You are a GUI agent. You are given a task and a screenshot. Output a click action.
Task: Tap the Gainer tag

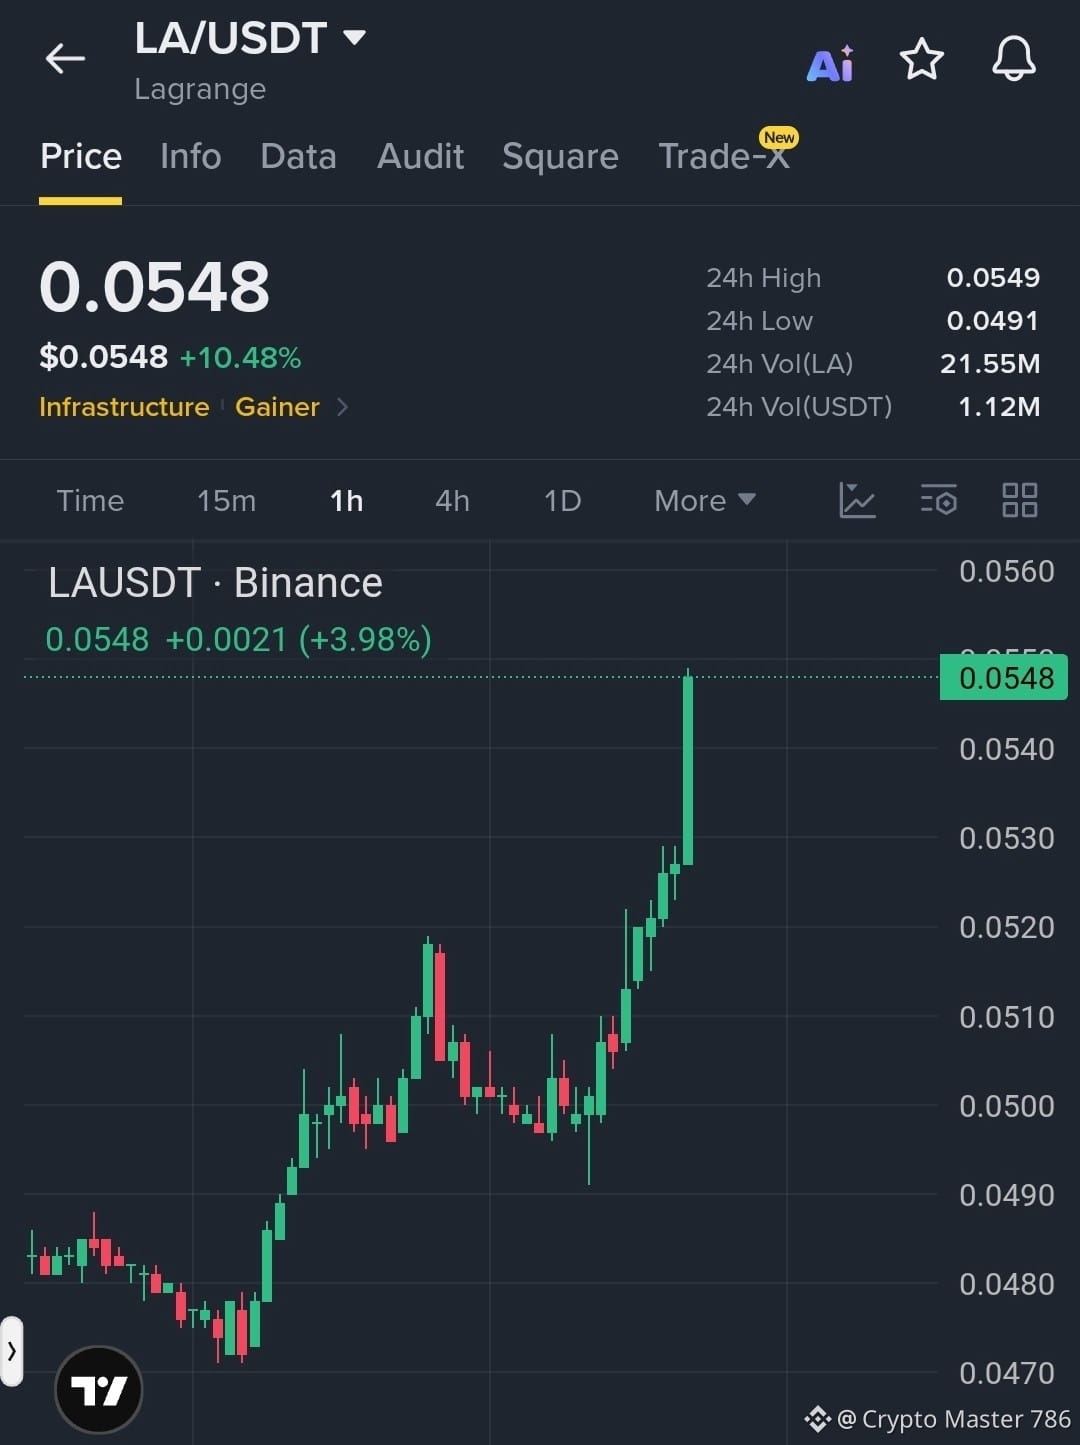[x=277, y=407]
